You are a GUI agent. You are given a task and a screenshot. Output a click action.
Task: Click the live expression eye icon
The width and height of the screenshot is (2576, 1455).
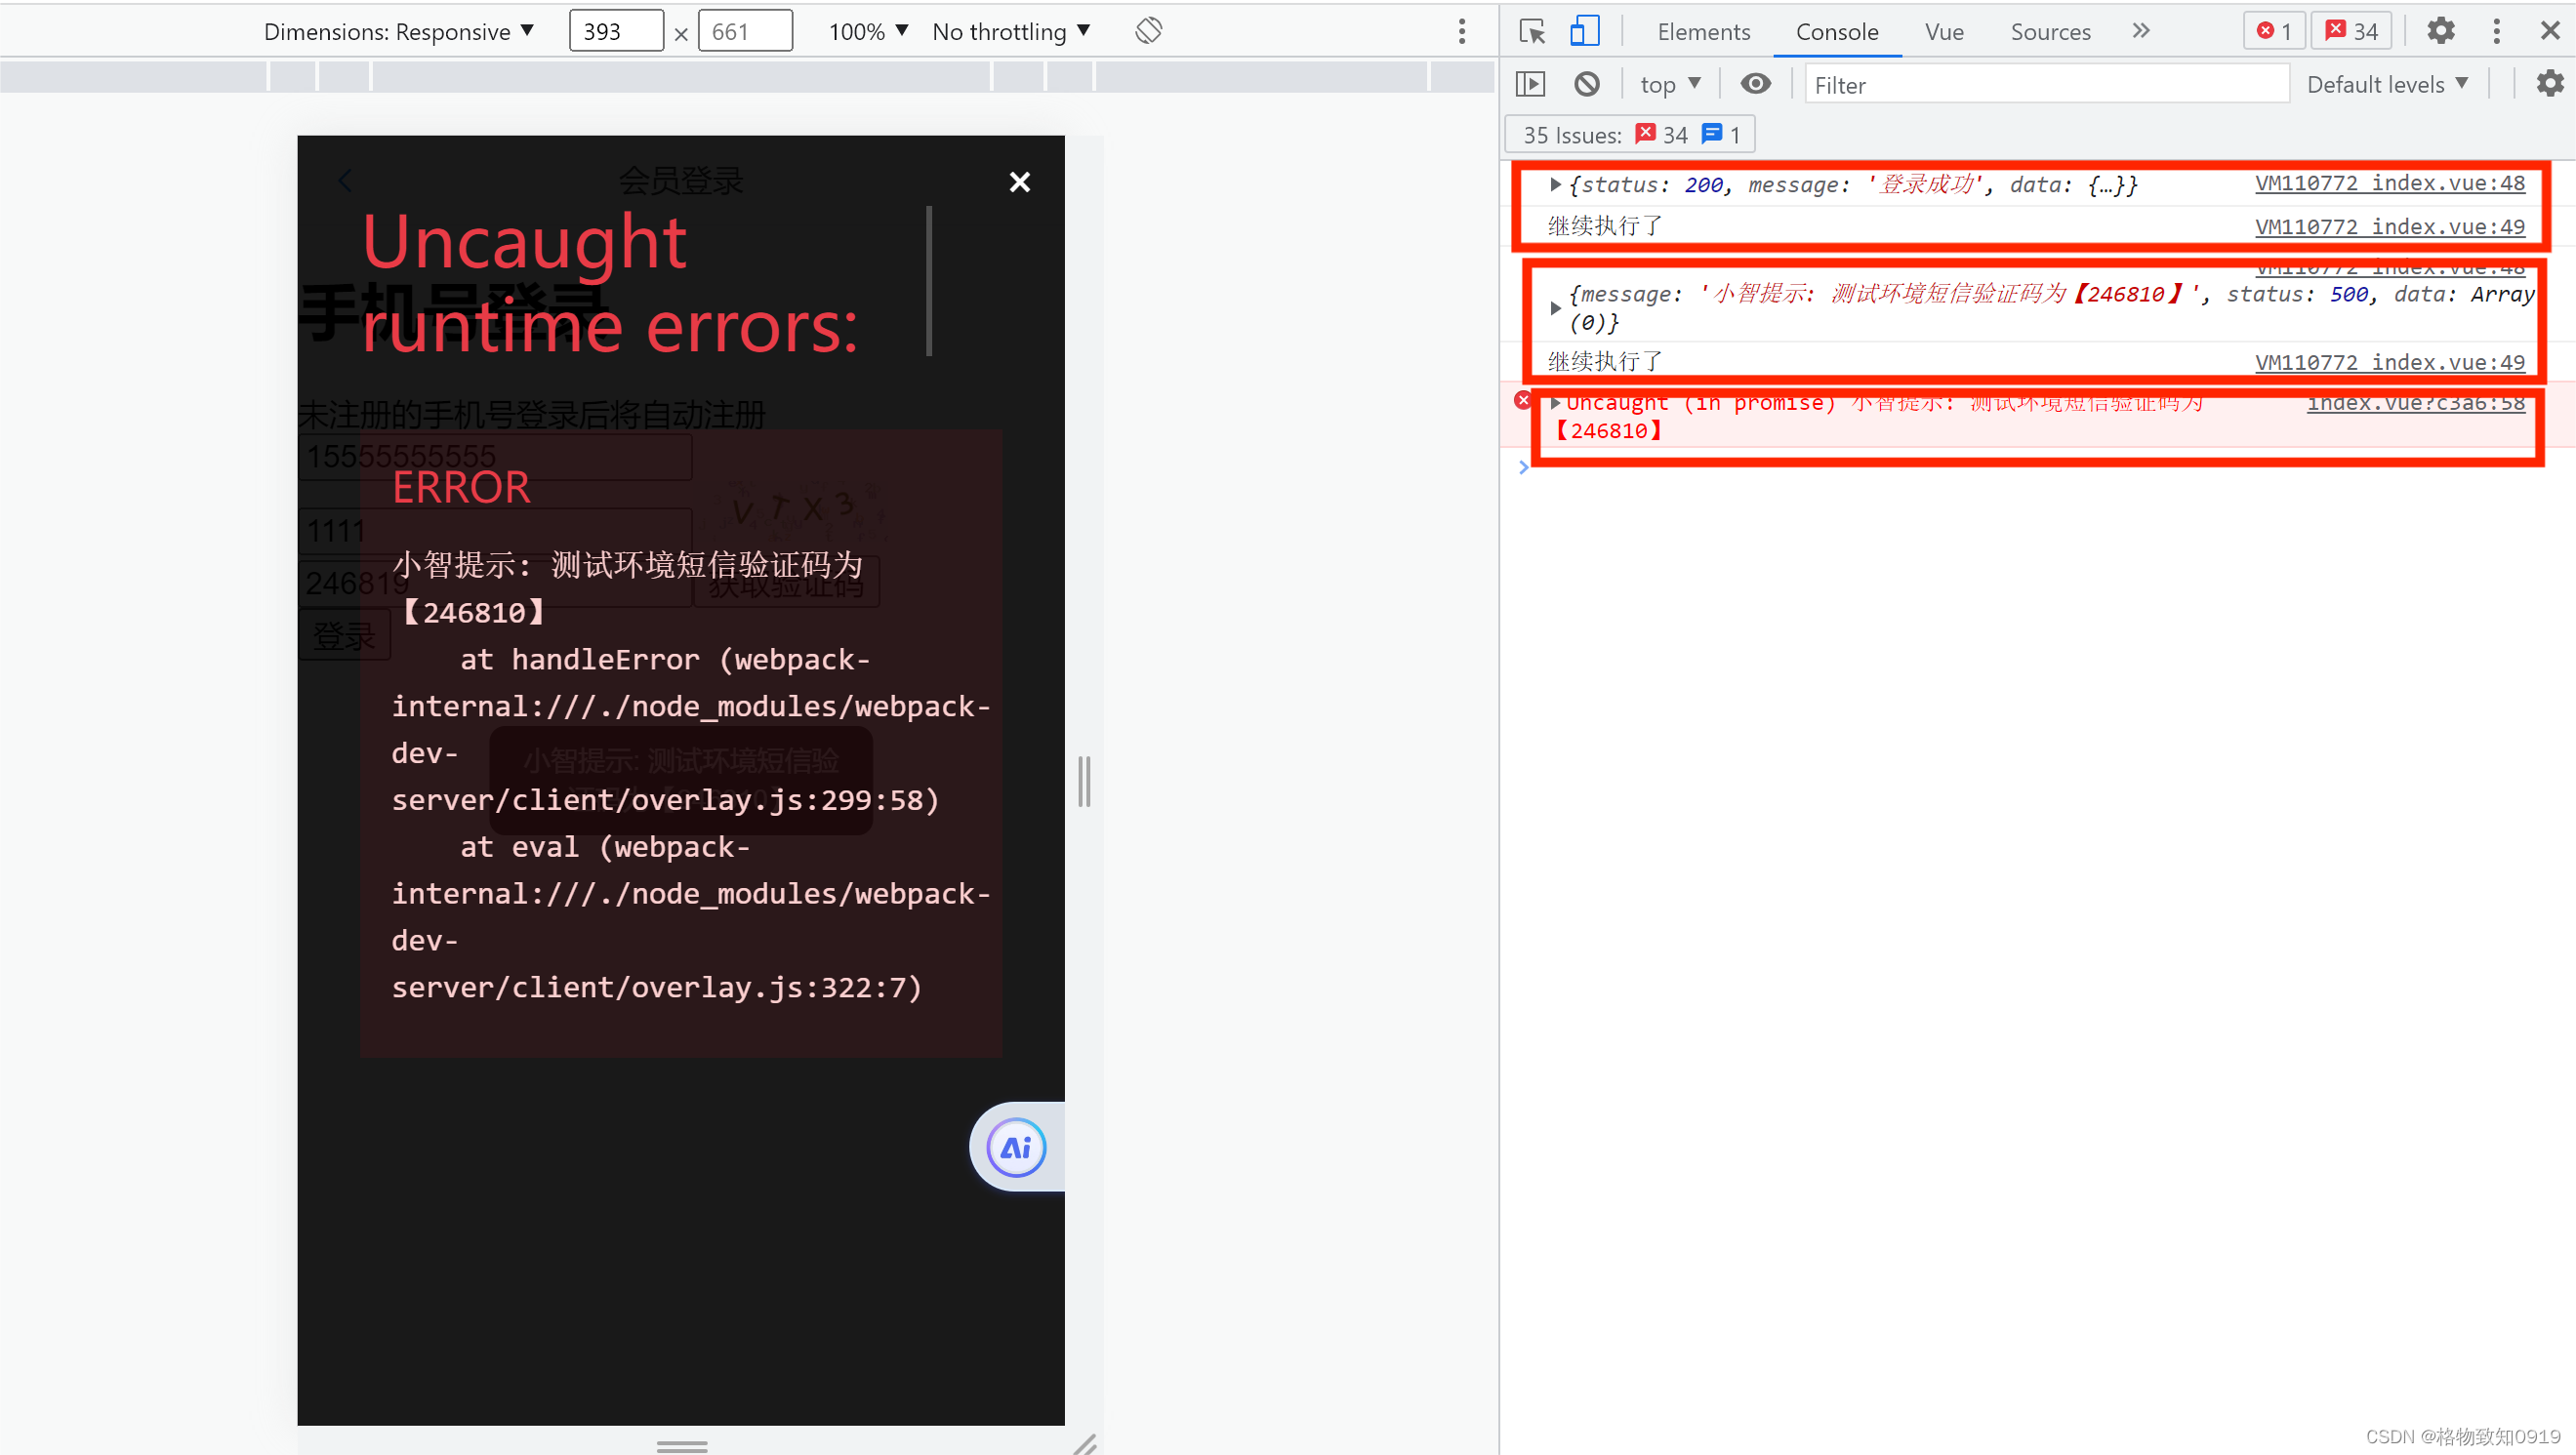point(1755,84)
